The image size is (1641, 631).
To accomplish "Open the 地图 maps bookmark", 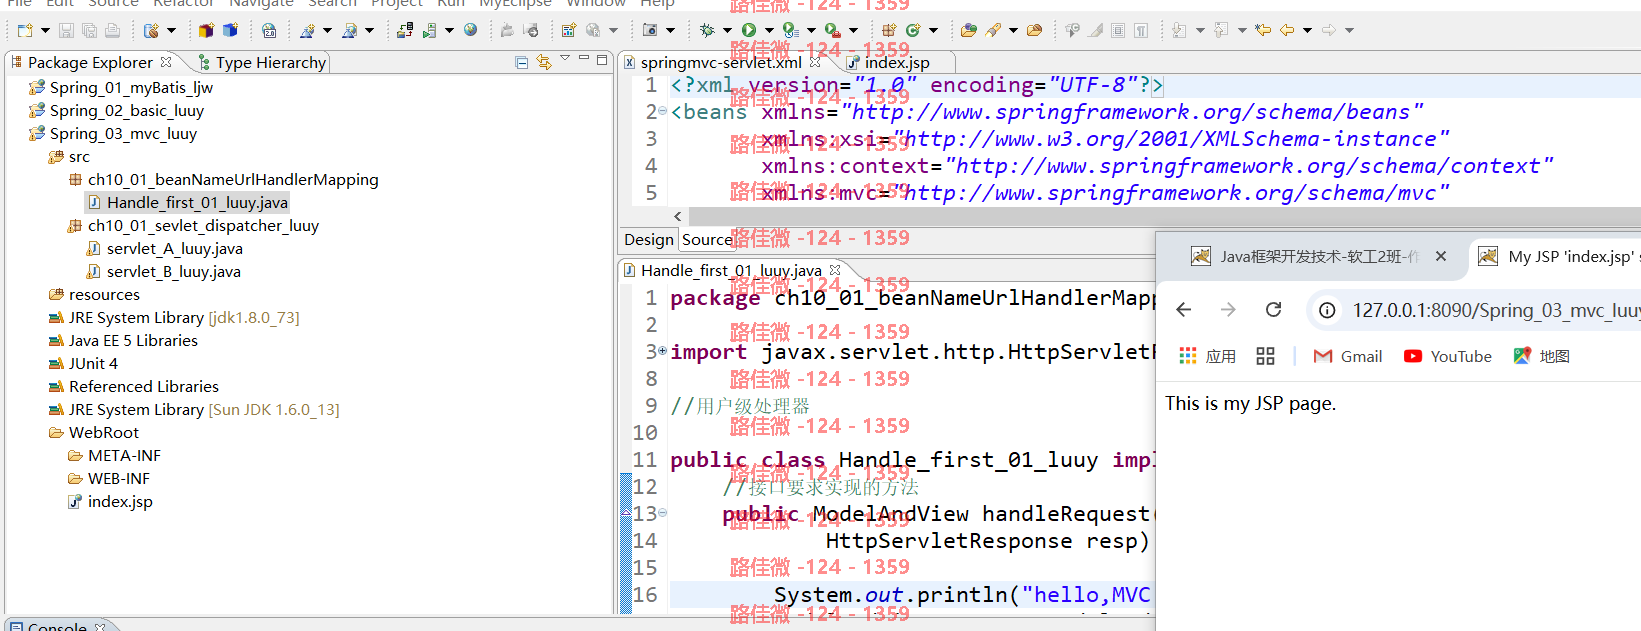I will coord(1541,356).
